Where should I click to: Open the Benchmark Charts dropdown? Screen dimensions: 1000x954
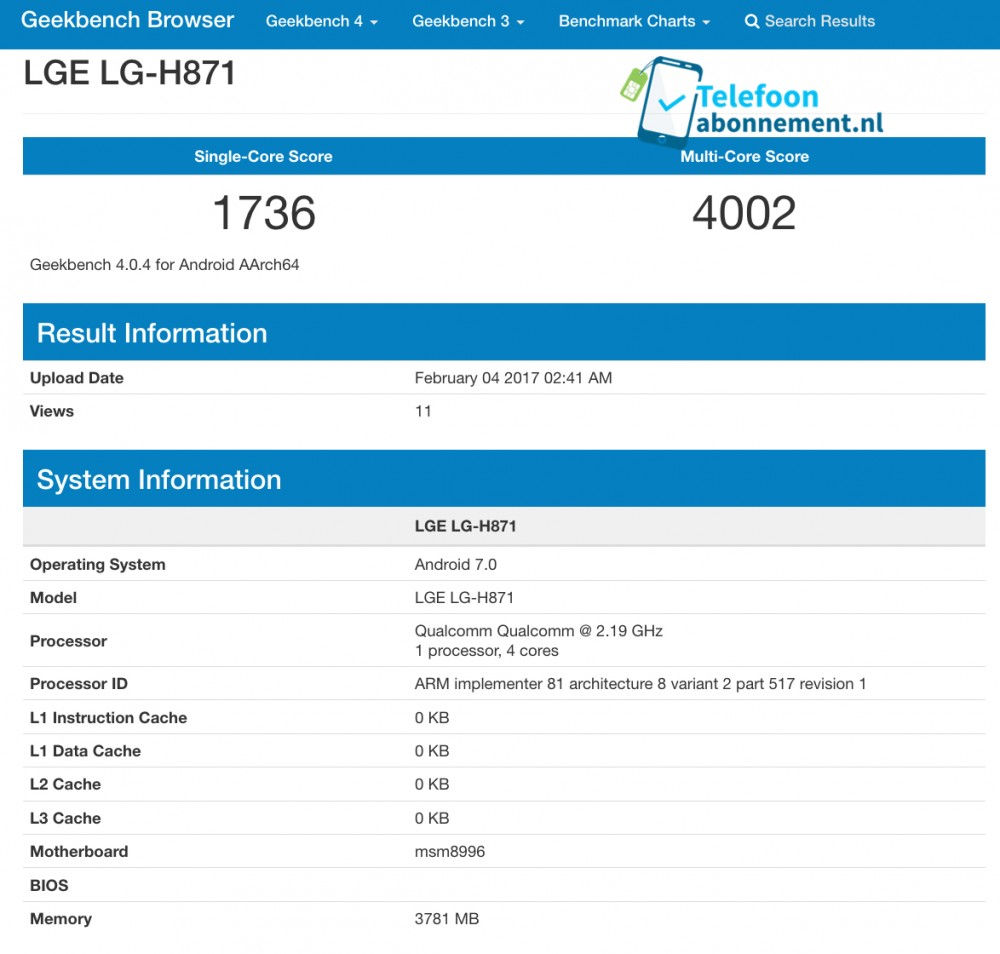point(633,20)
